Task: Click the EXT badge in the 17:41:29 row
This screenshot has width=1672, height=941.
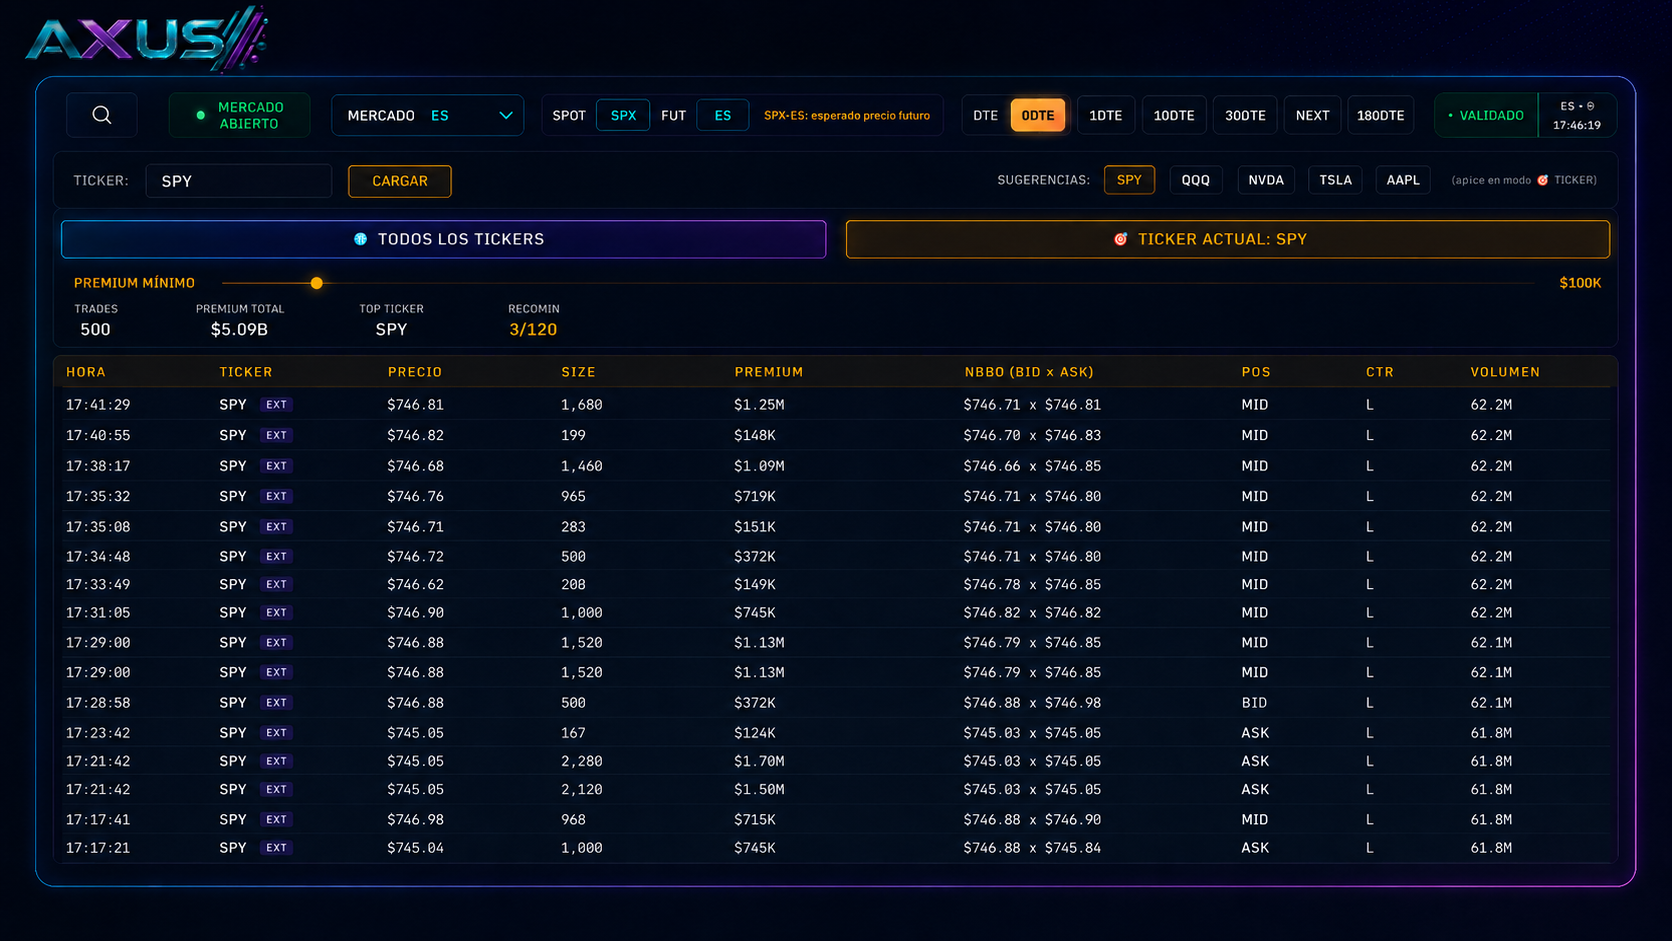Action: pyautogui.click(x=276, y=405)
